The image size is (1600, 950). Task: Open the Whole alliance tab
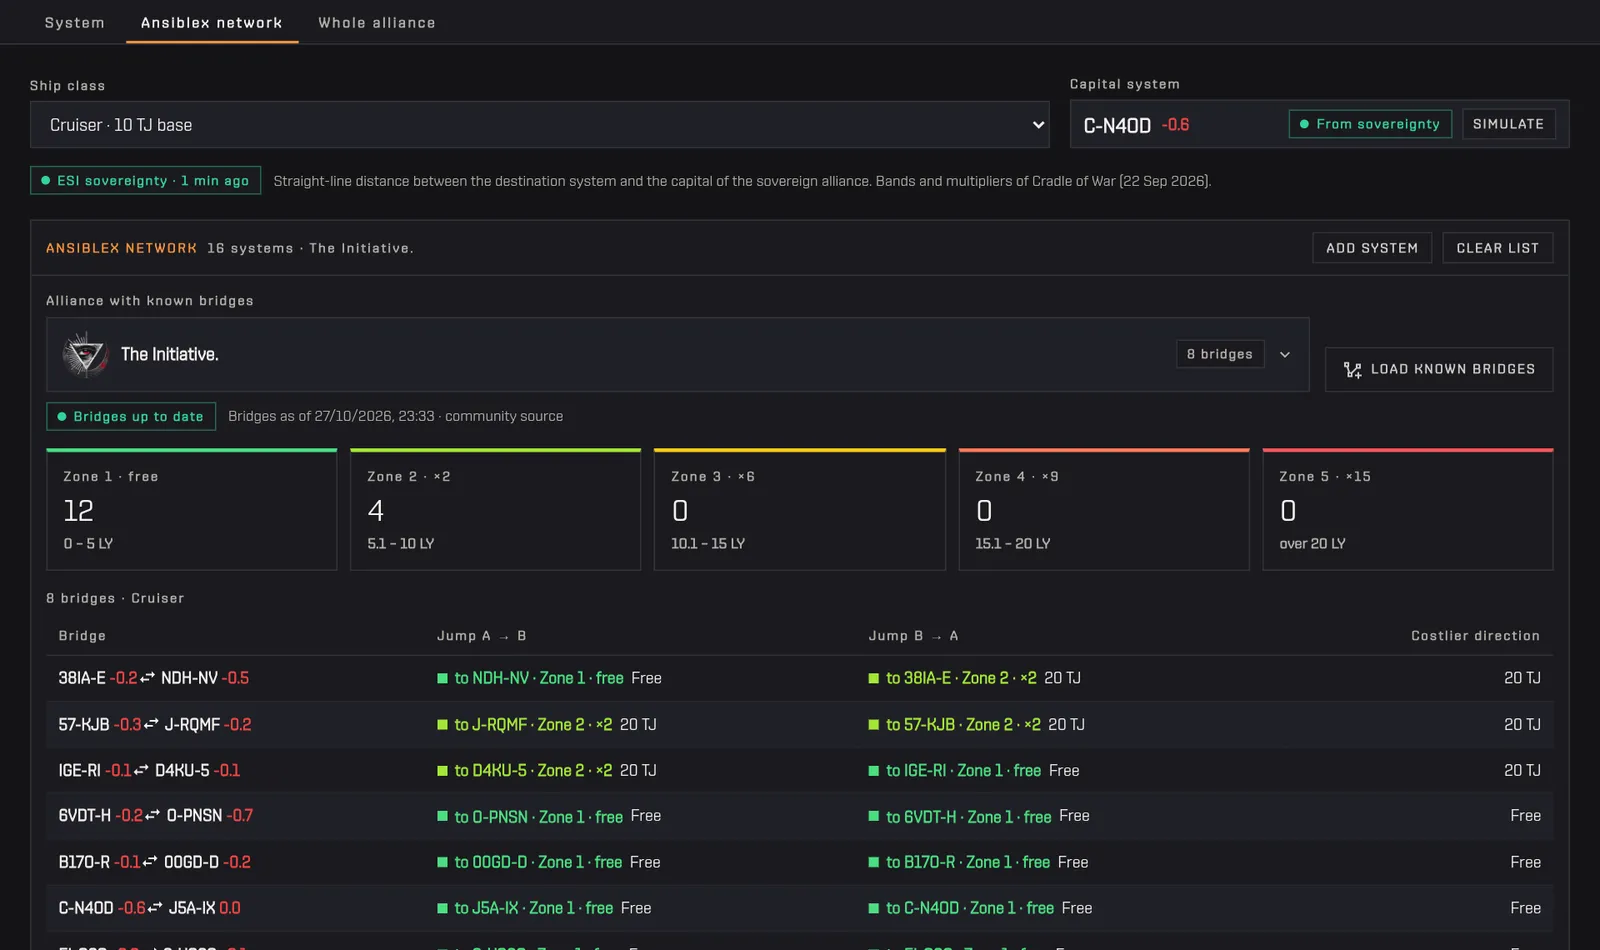[377, 22]
